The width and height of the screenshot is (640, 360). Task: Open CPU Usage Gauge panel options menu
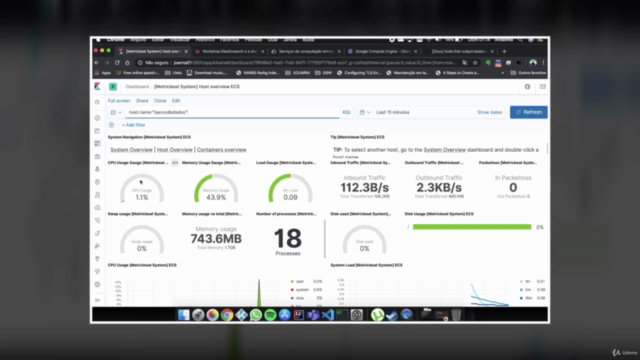coord(175,162)
